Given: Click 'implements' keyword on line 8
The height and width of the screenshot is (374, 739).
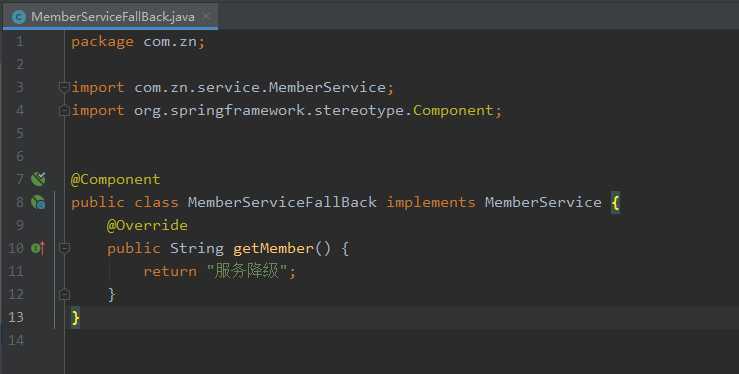Looking at the screenshot, I should [x=430, y=203].
